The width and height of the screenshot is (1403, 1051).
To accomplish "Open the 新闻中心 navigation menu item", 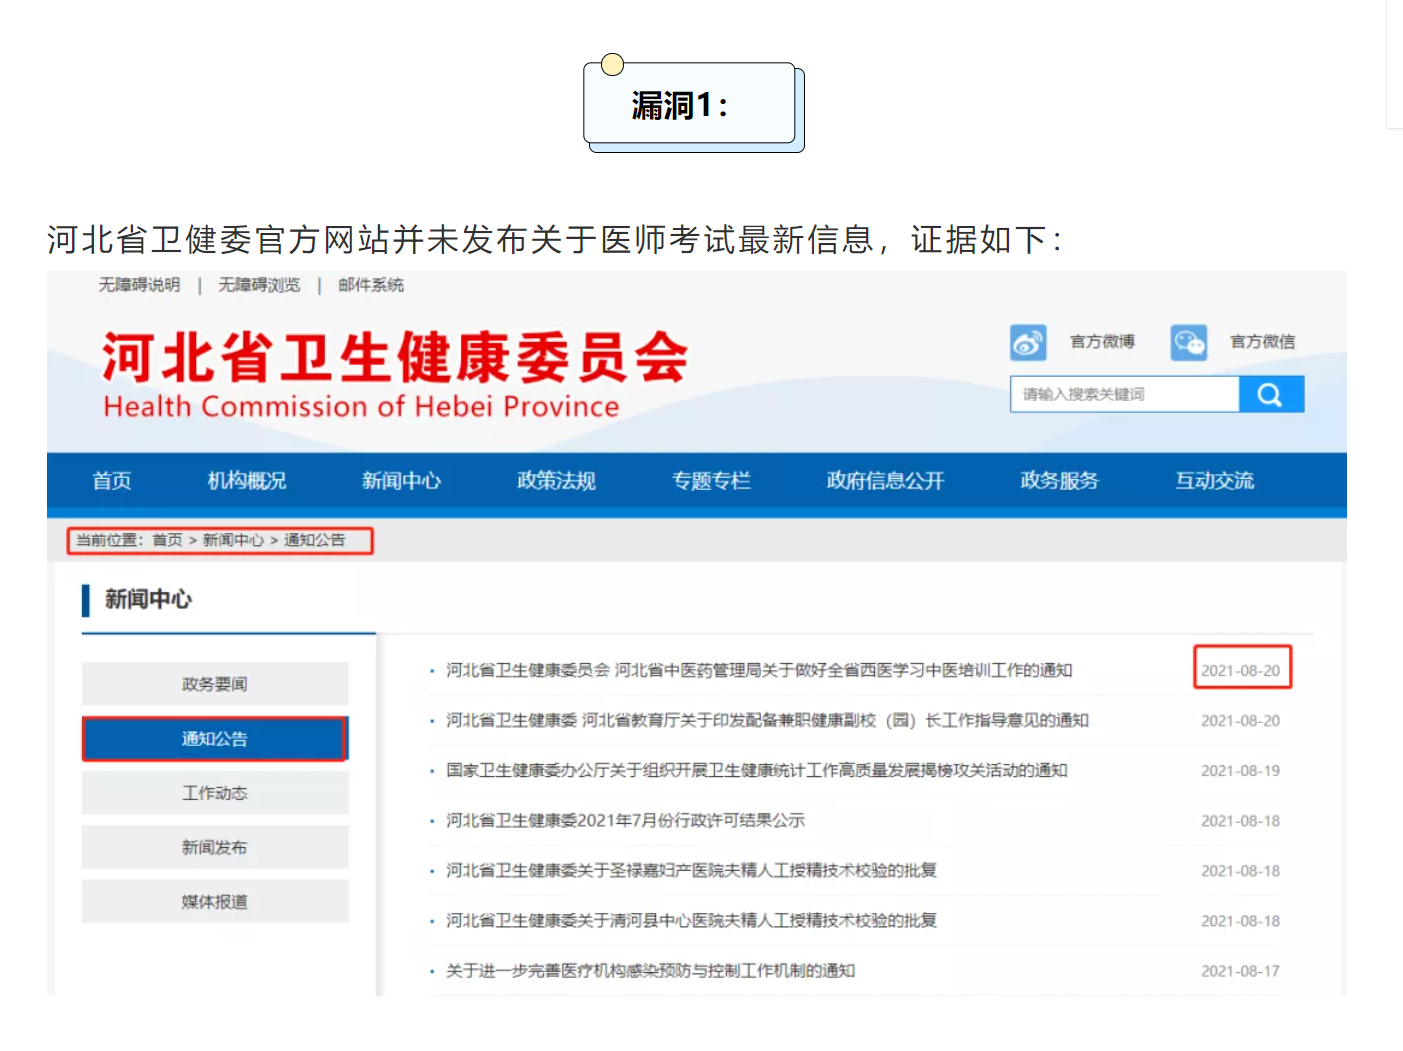I will click(x=401, y=481).
